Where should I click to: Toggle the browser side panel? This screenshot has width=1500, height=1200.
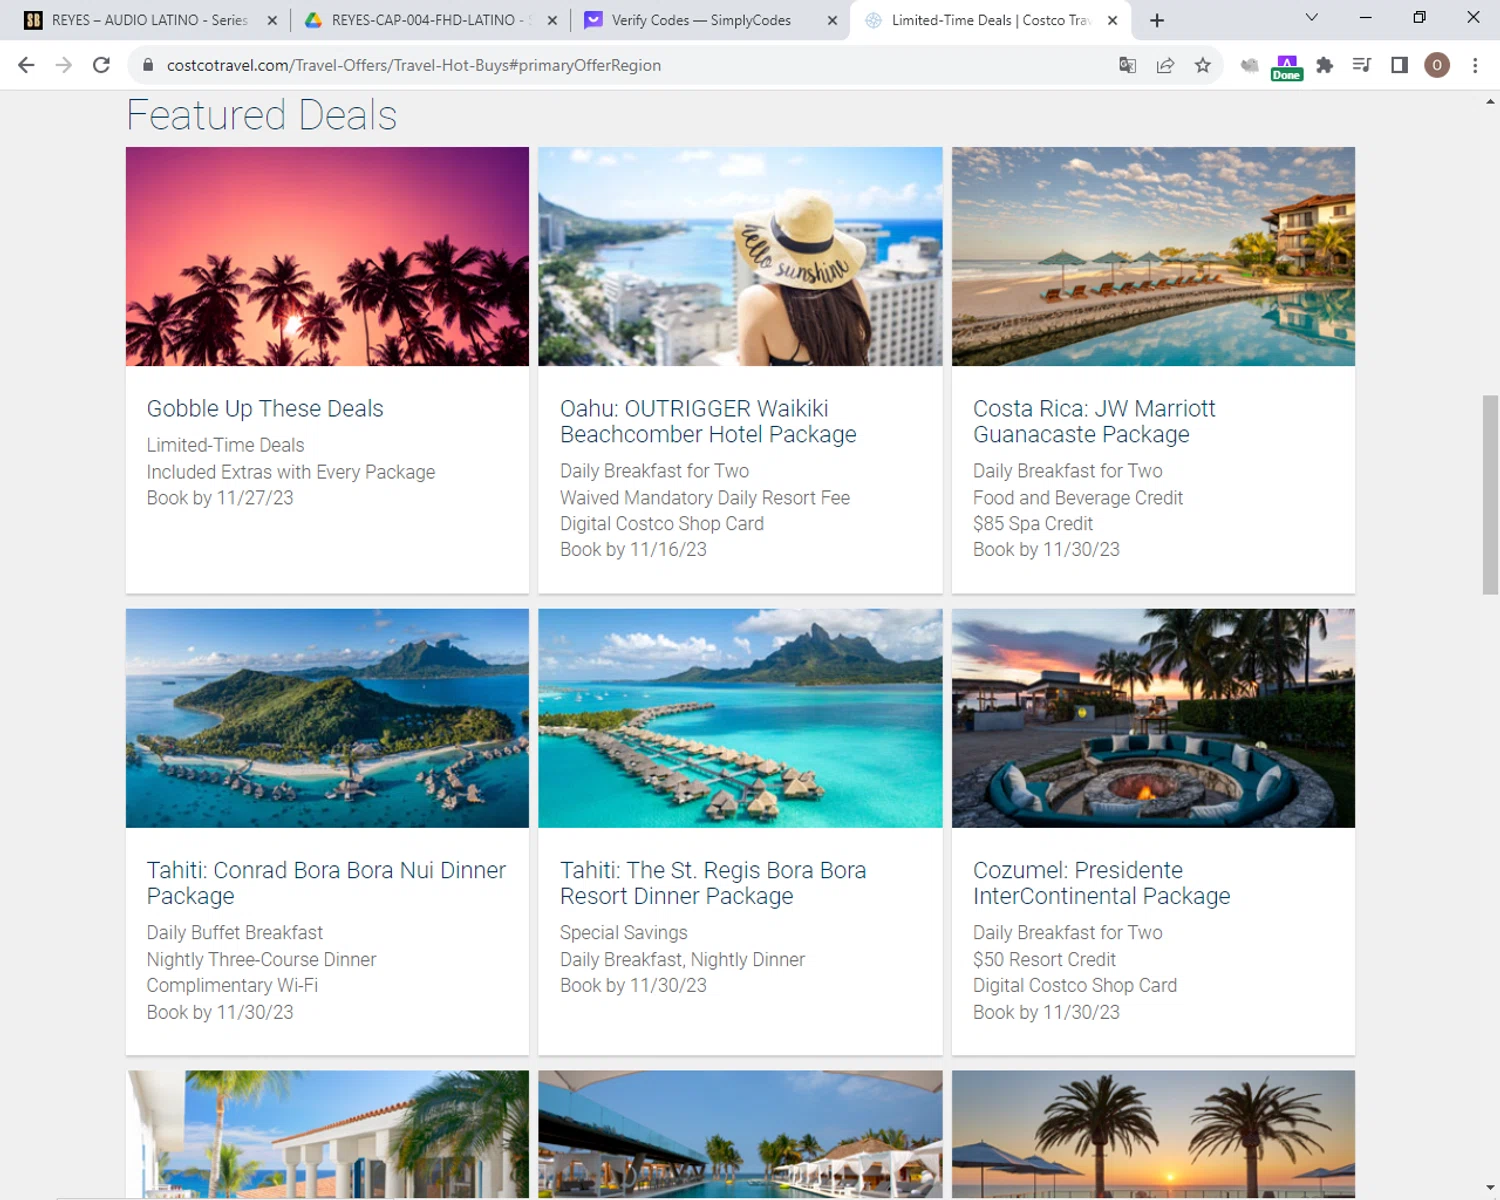(1400, 65)
